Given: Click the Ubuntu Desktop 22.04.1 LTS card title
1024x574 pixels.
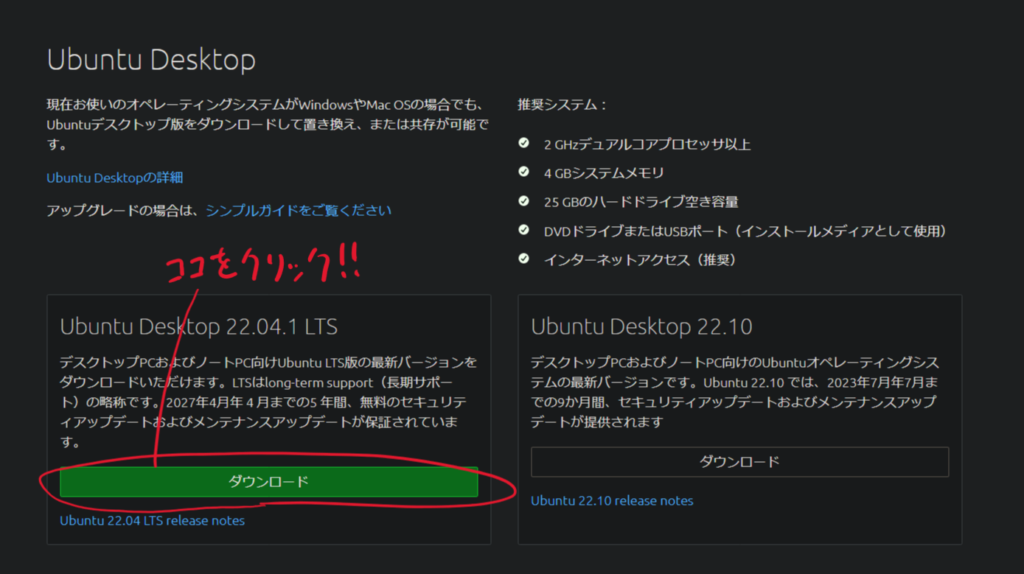Looking at the screenshot, I should click(200, 327).
